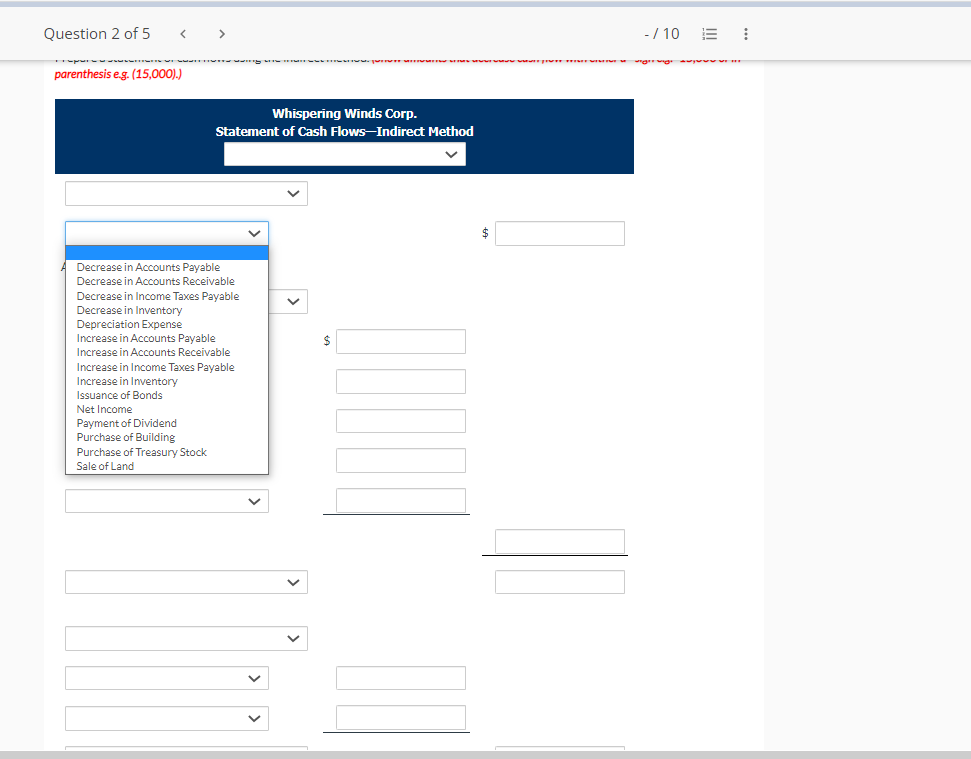Open the dropdown above the subtotal line
This screenshot has width=971, height=759.
[x=167, y=501]
